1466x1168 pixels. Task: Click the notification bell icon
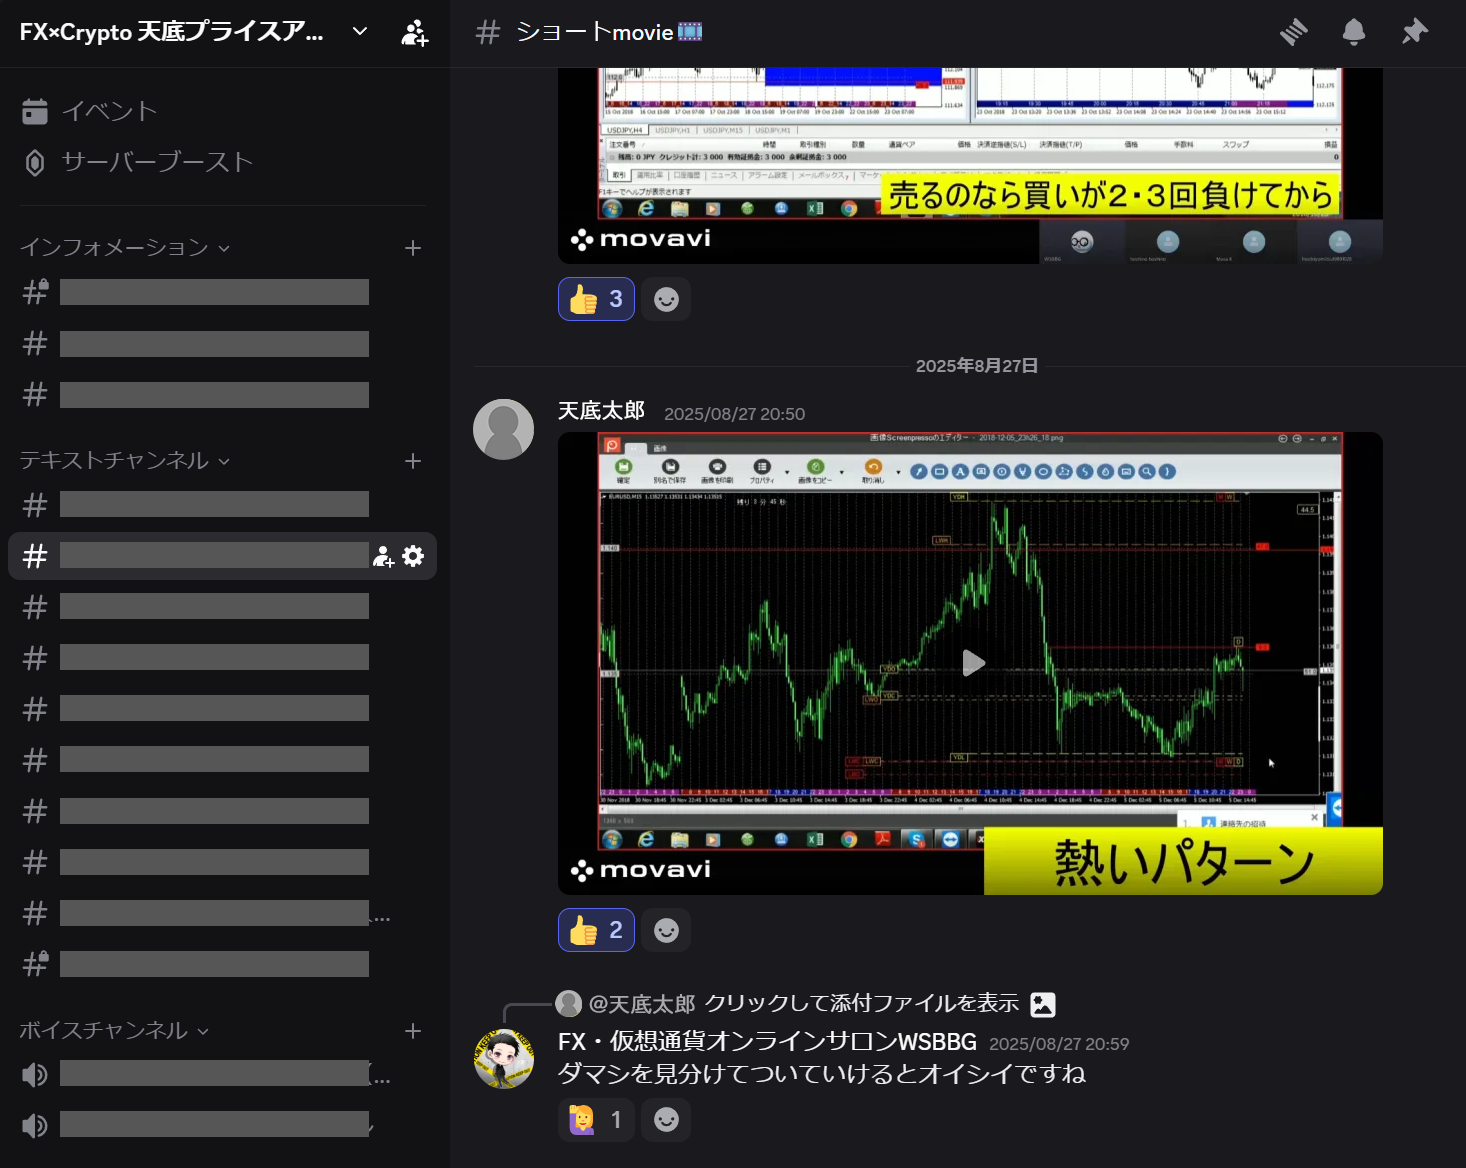[1353, 32]
